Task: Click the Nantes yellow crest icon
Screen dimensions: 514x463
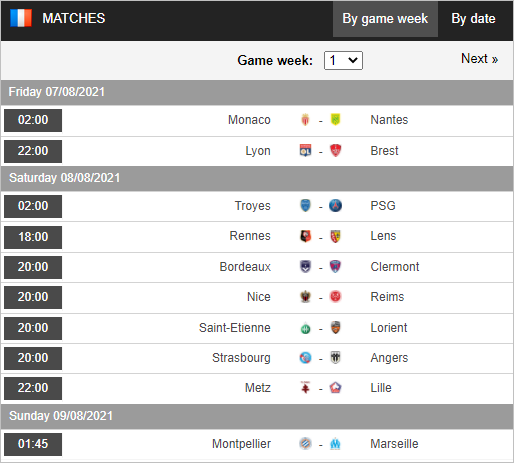Action: [x=335, y=120]
